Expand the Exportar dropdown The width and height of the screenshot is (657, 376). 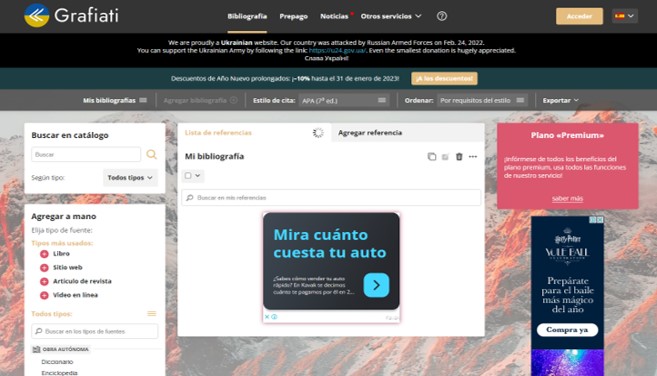pyautogui.click(x=560, y=100)
